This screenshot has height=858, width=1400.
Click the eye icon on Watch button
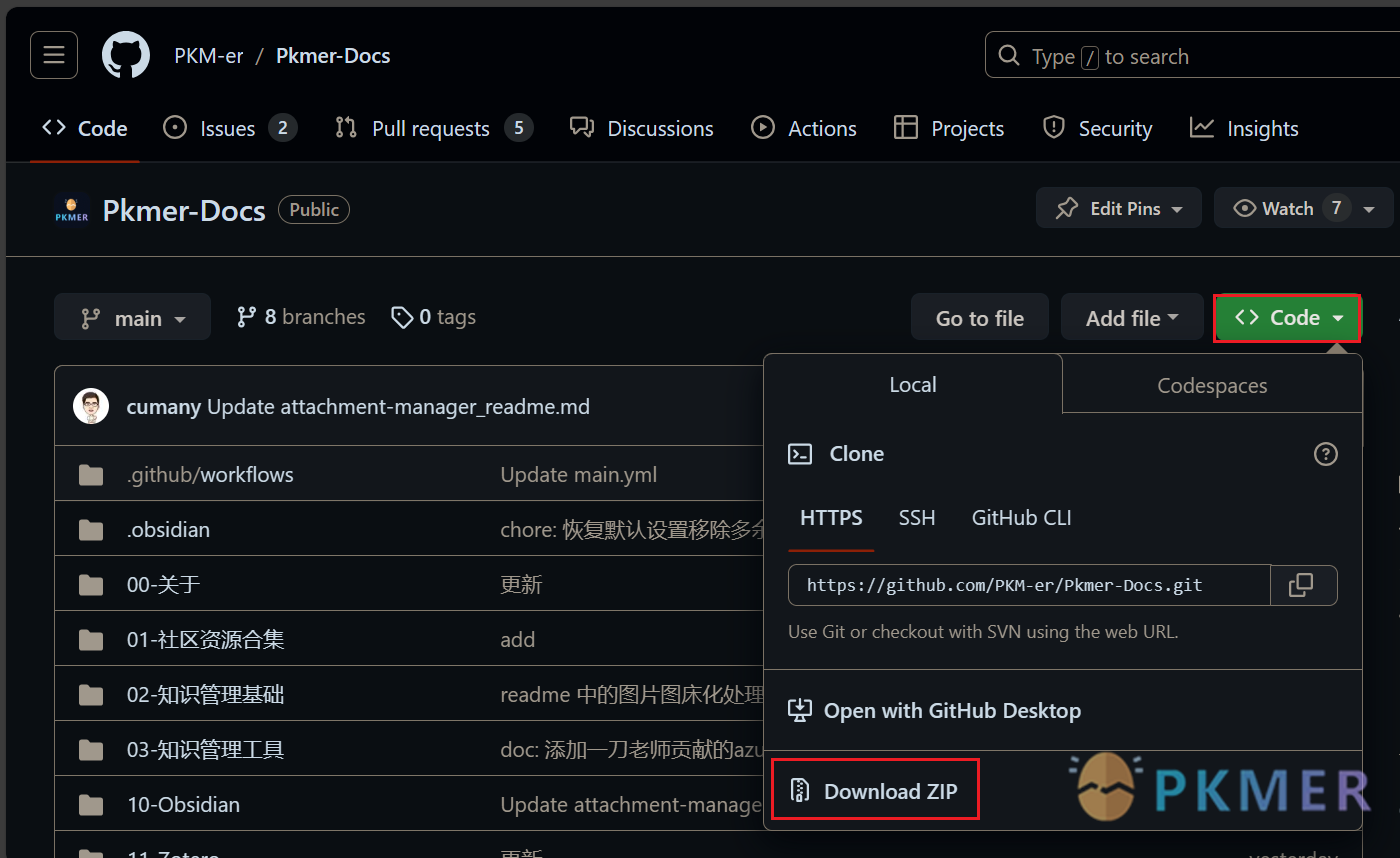[x=1245, y=208]
